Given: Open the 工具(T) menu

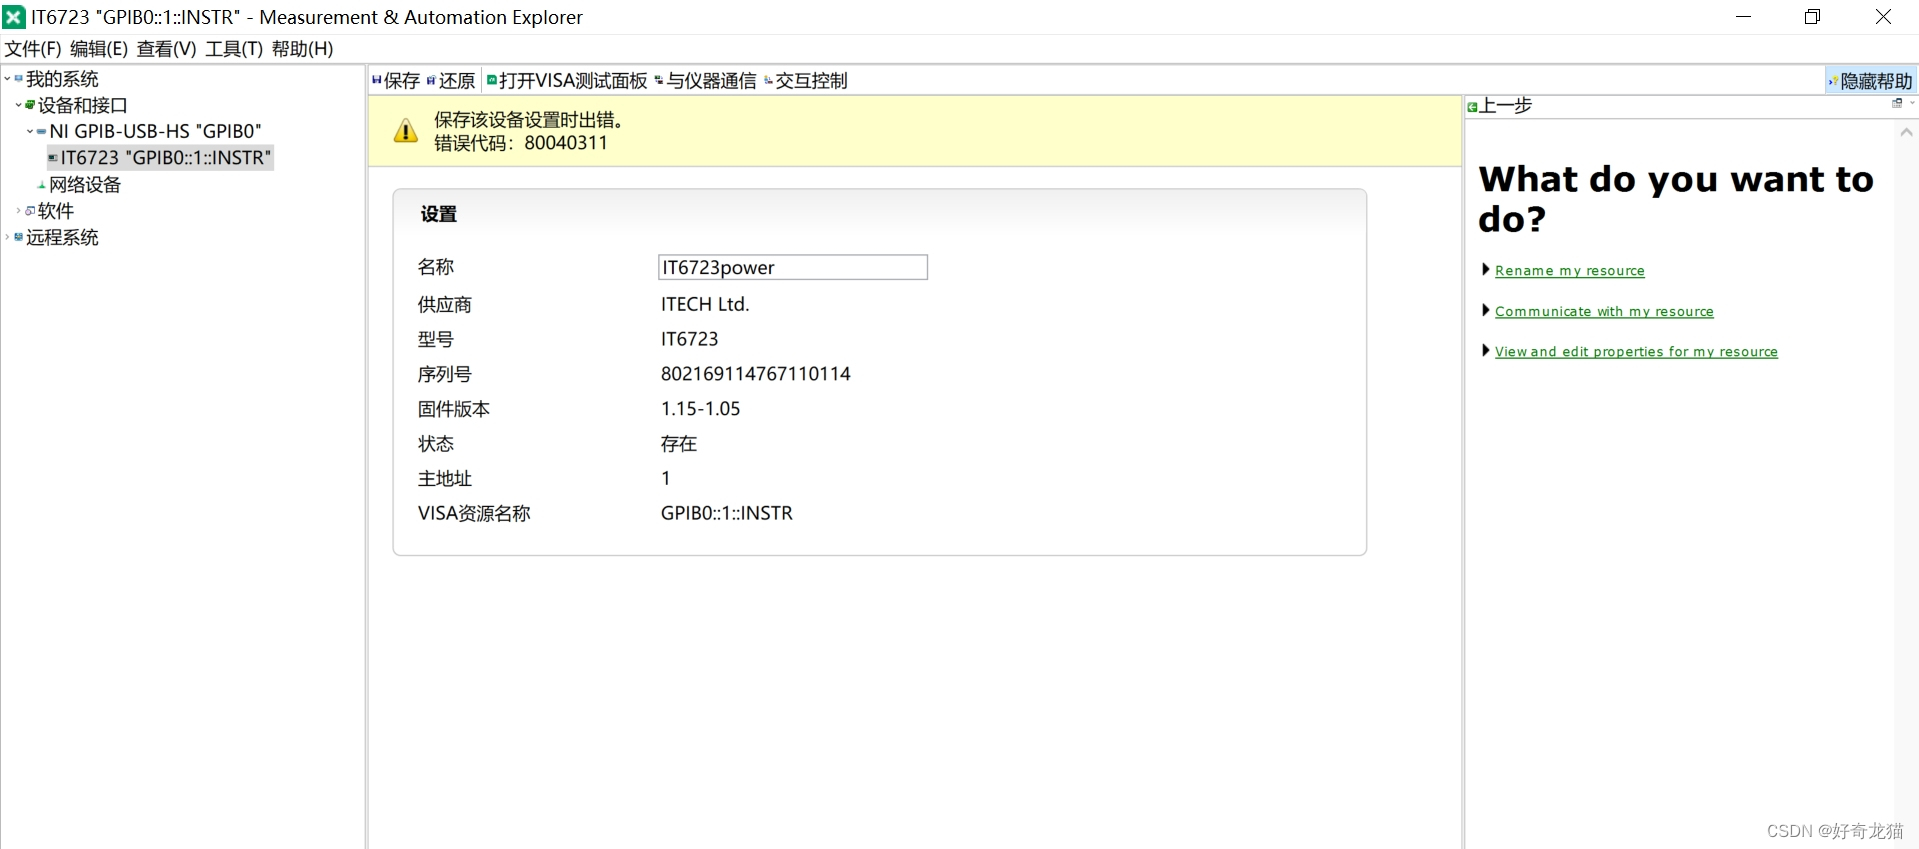Looking at the screenshot, I should pyautogui.click(x=234, y=49).
